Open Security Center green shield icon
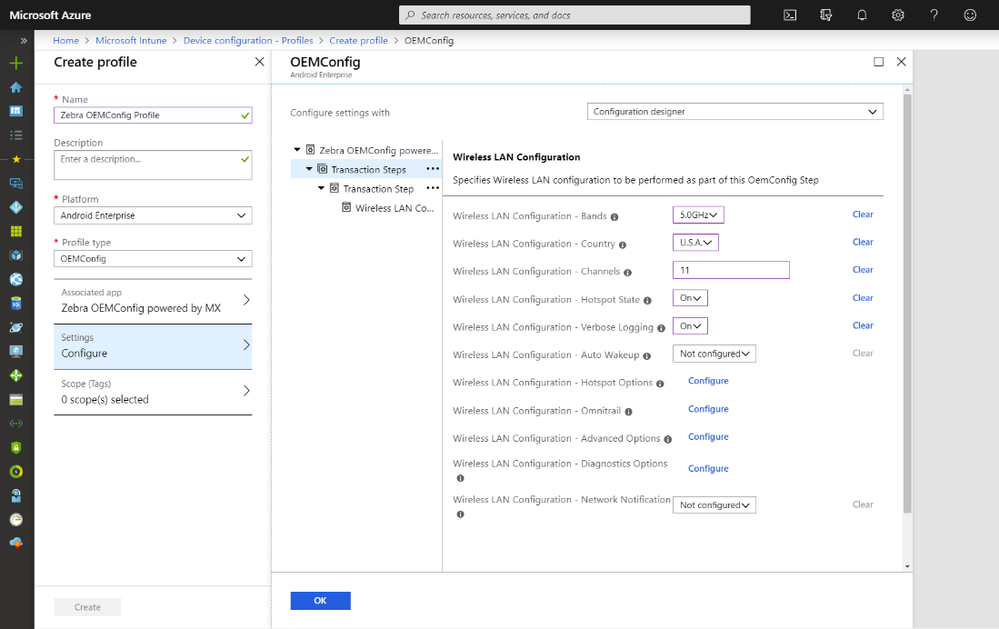 (17, 447)
